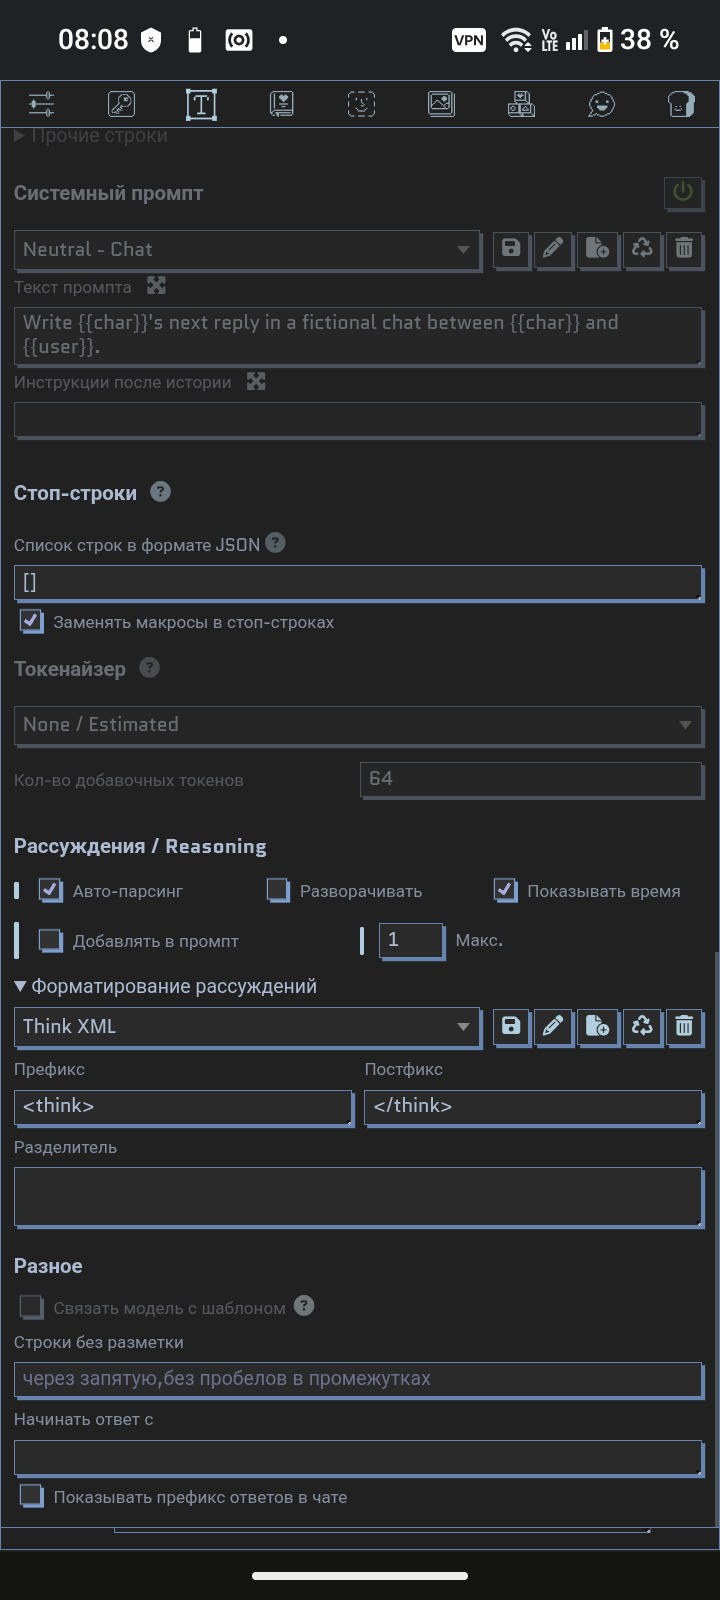Viewport: 720px width, 1600px height.
Task: Delete the Neutral - Chat system prompt
Action: (x=684, y=249)
